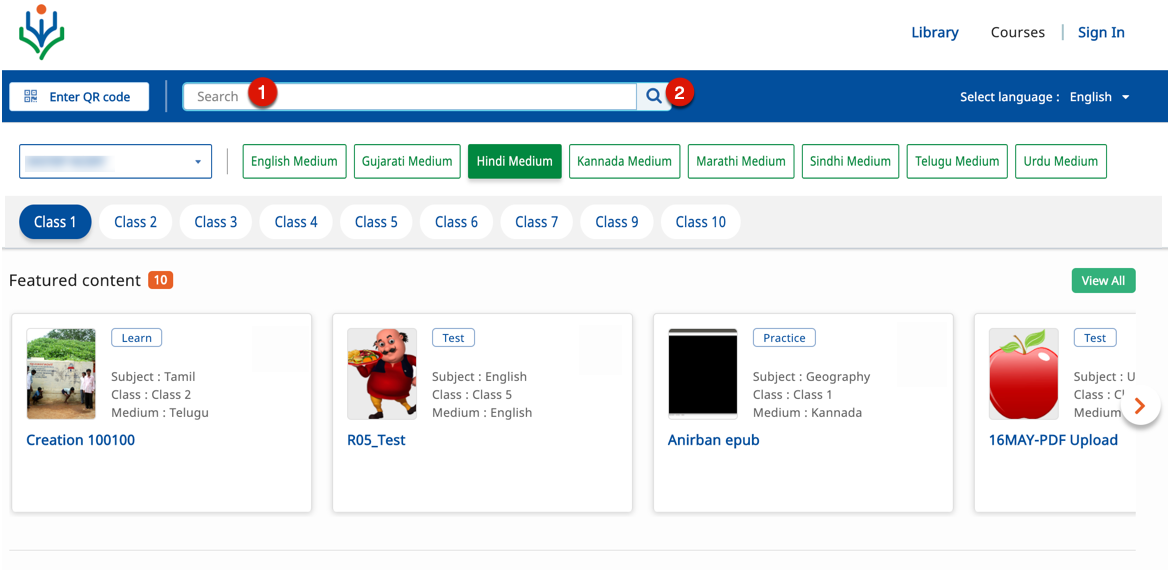Viewport: 1169px width, 570px height.
Task: Open the Anirban epub title link
Action: (x=713, y=440)
